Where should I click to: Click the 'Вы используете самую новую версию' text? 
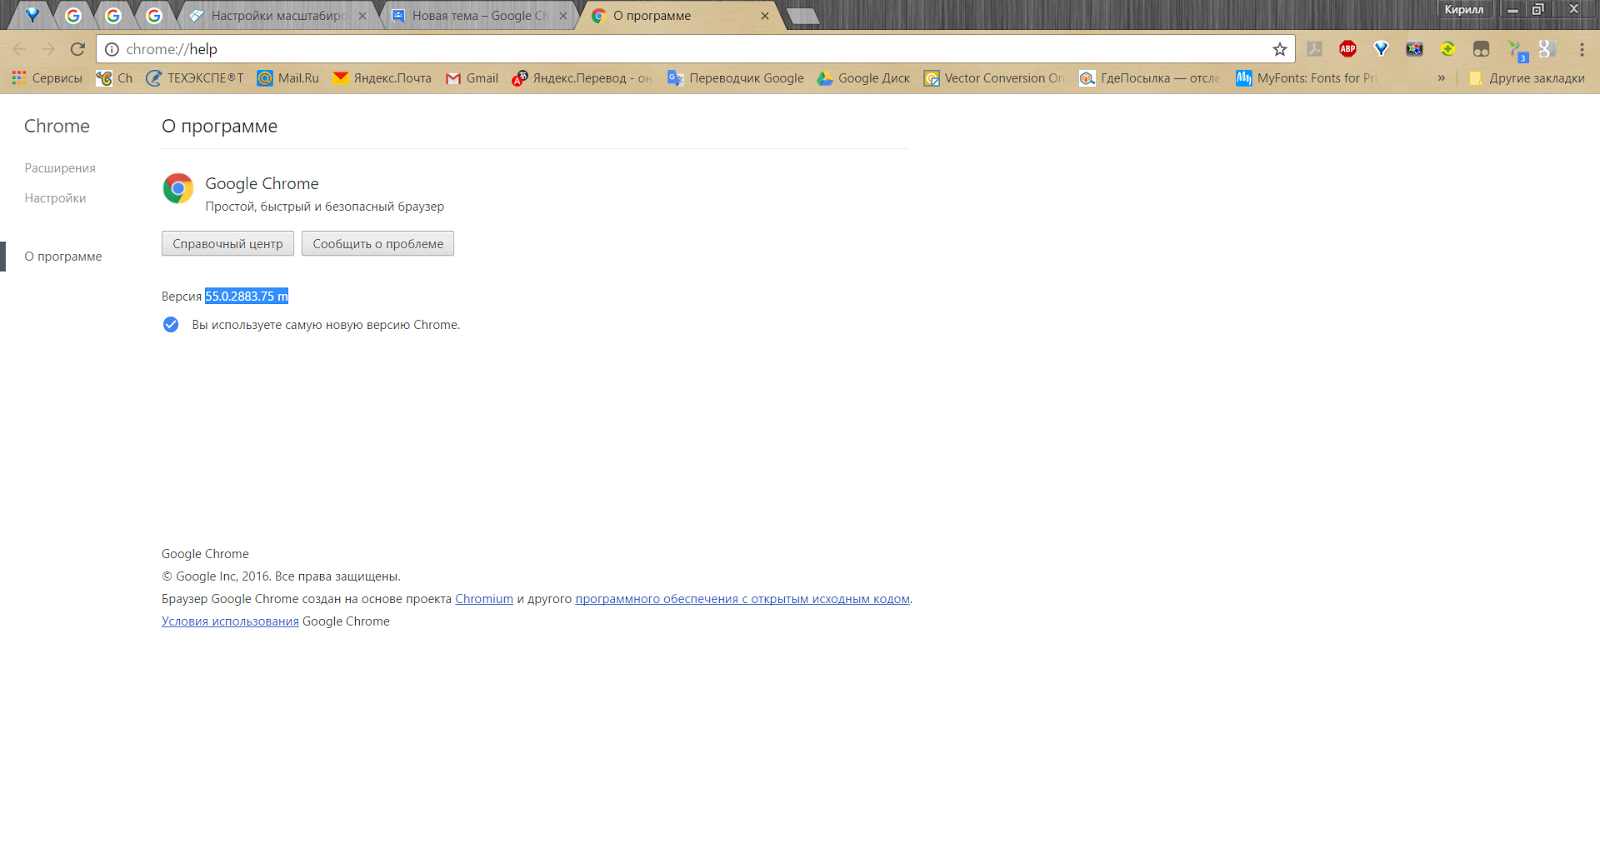coord(326,325)
